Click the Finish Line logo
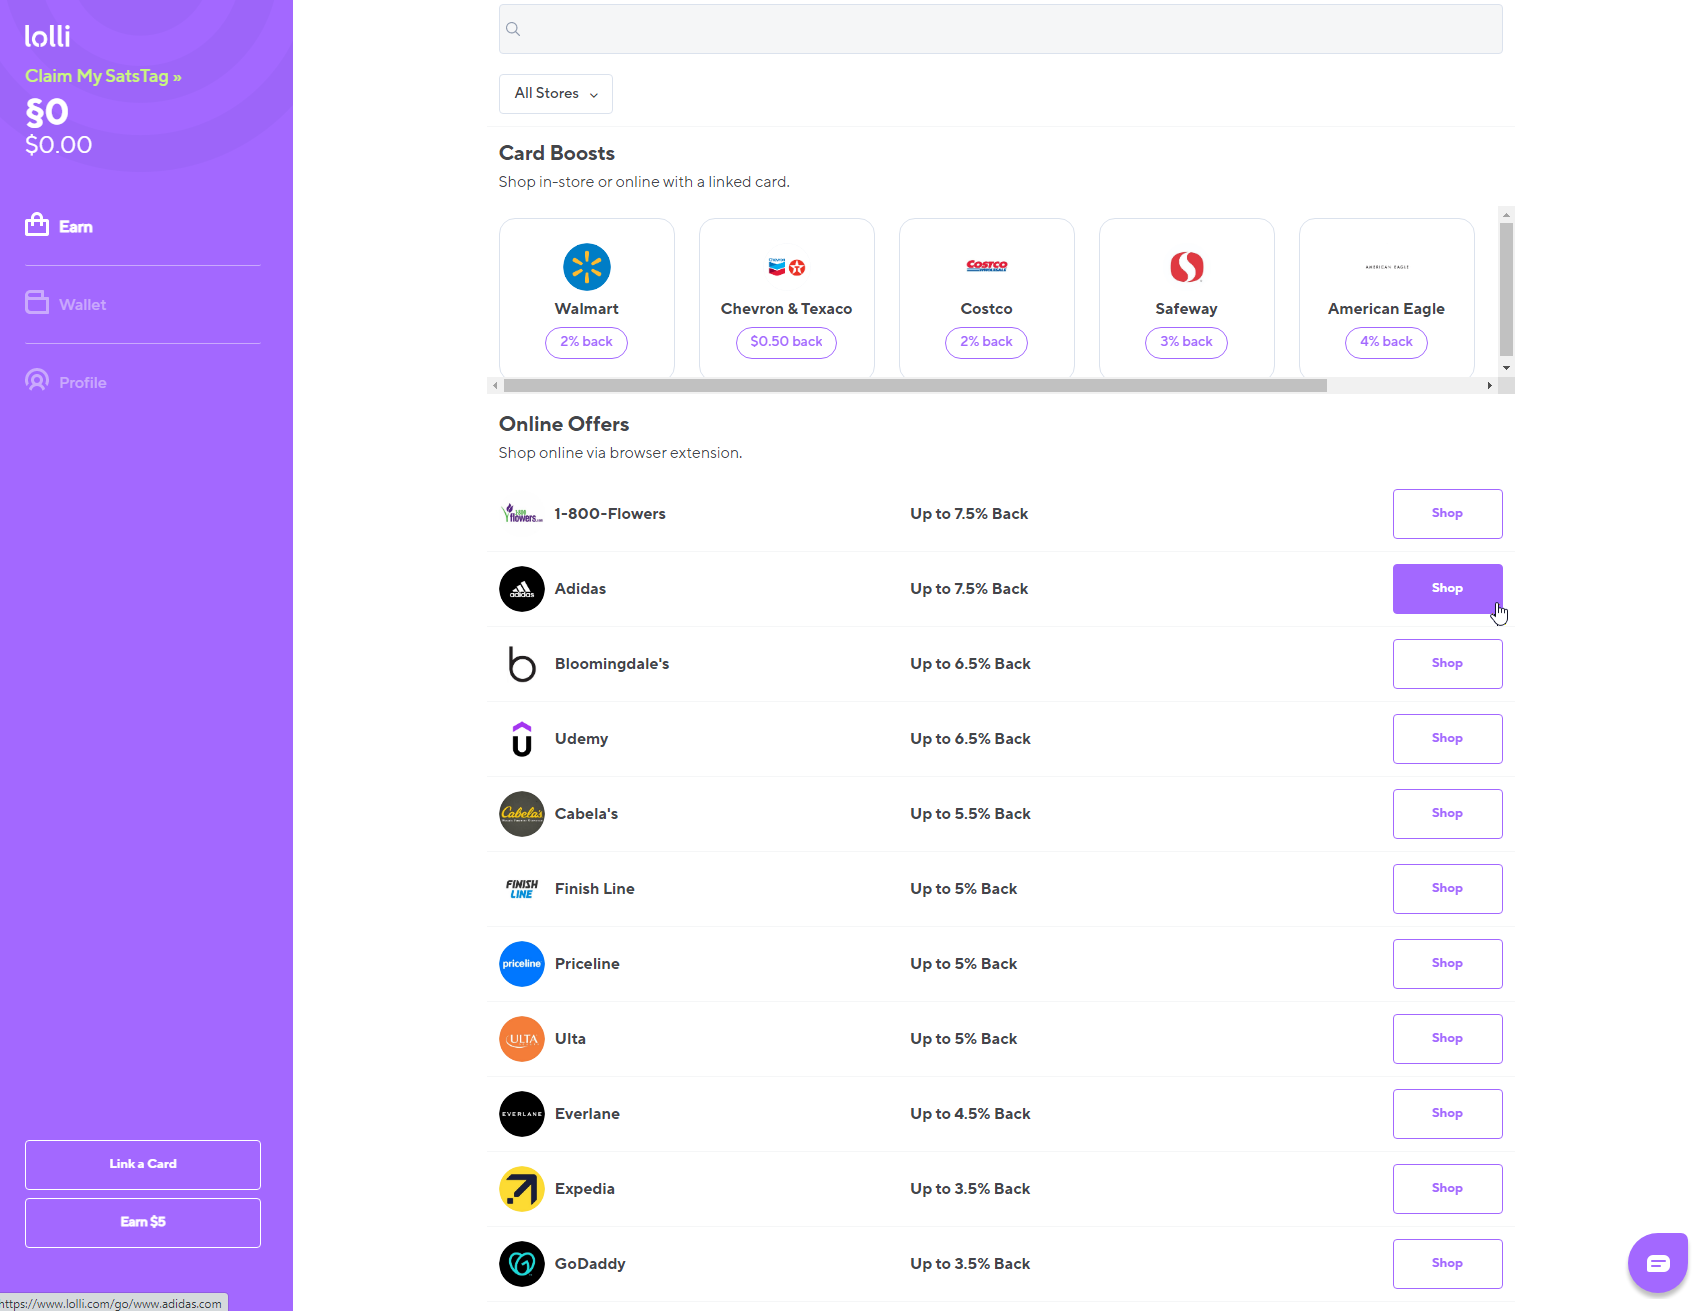The width and height of the screenshot is (1703, 1311). tap(522, 889)
